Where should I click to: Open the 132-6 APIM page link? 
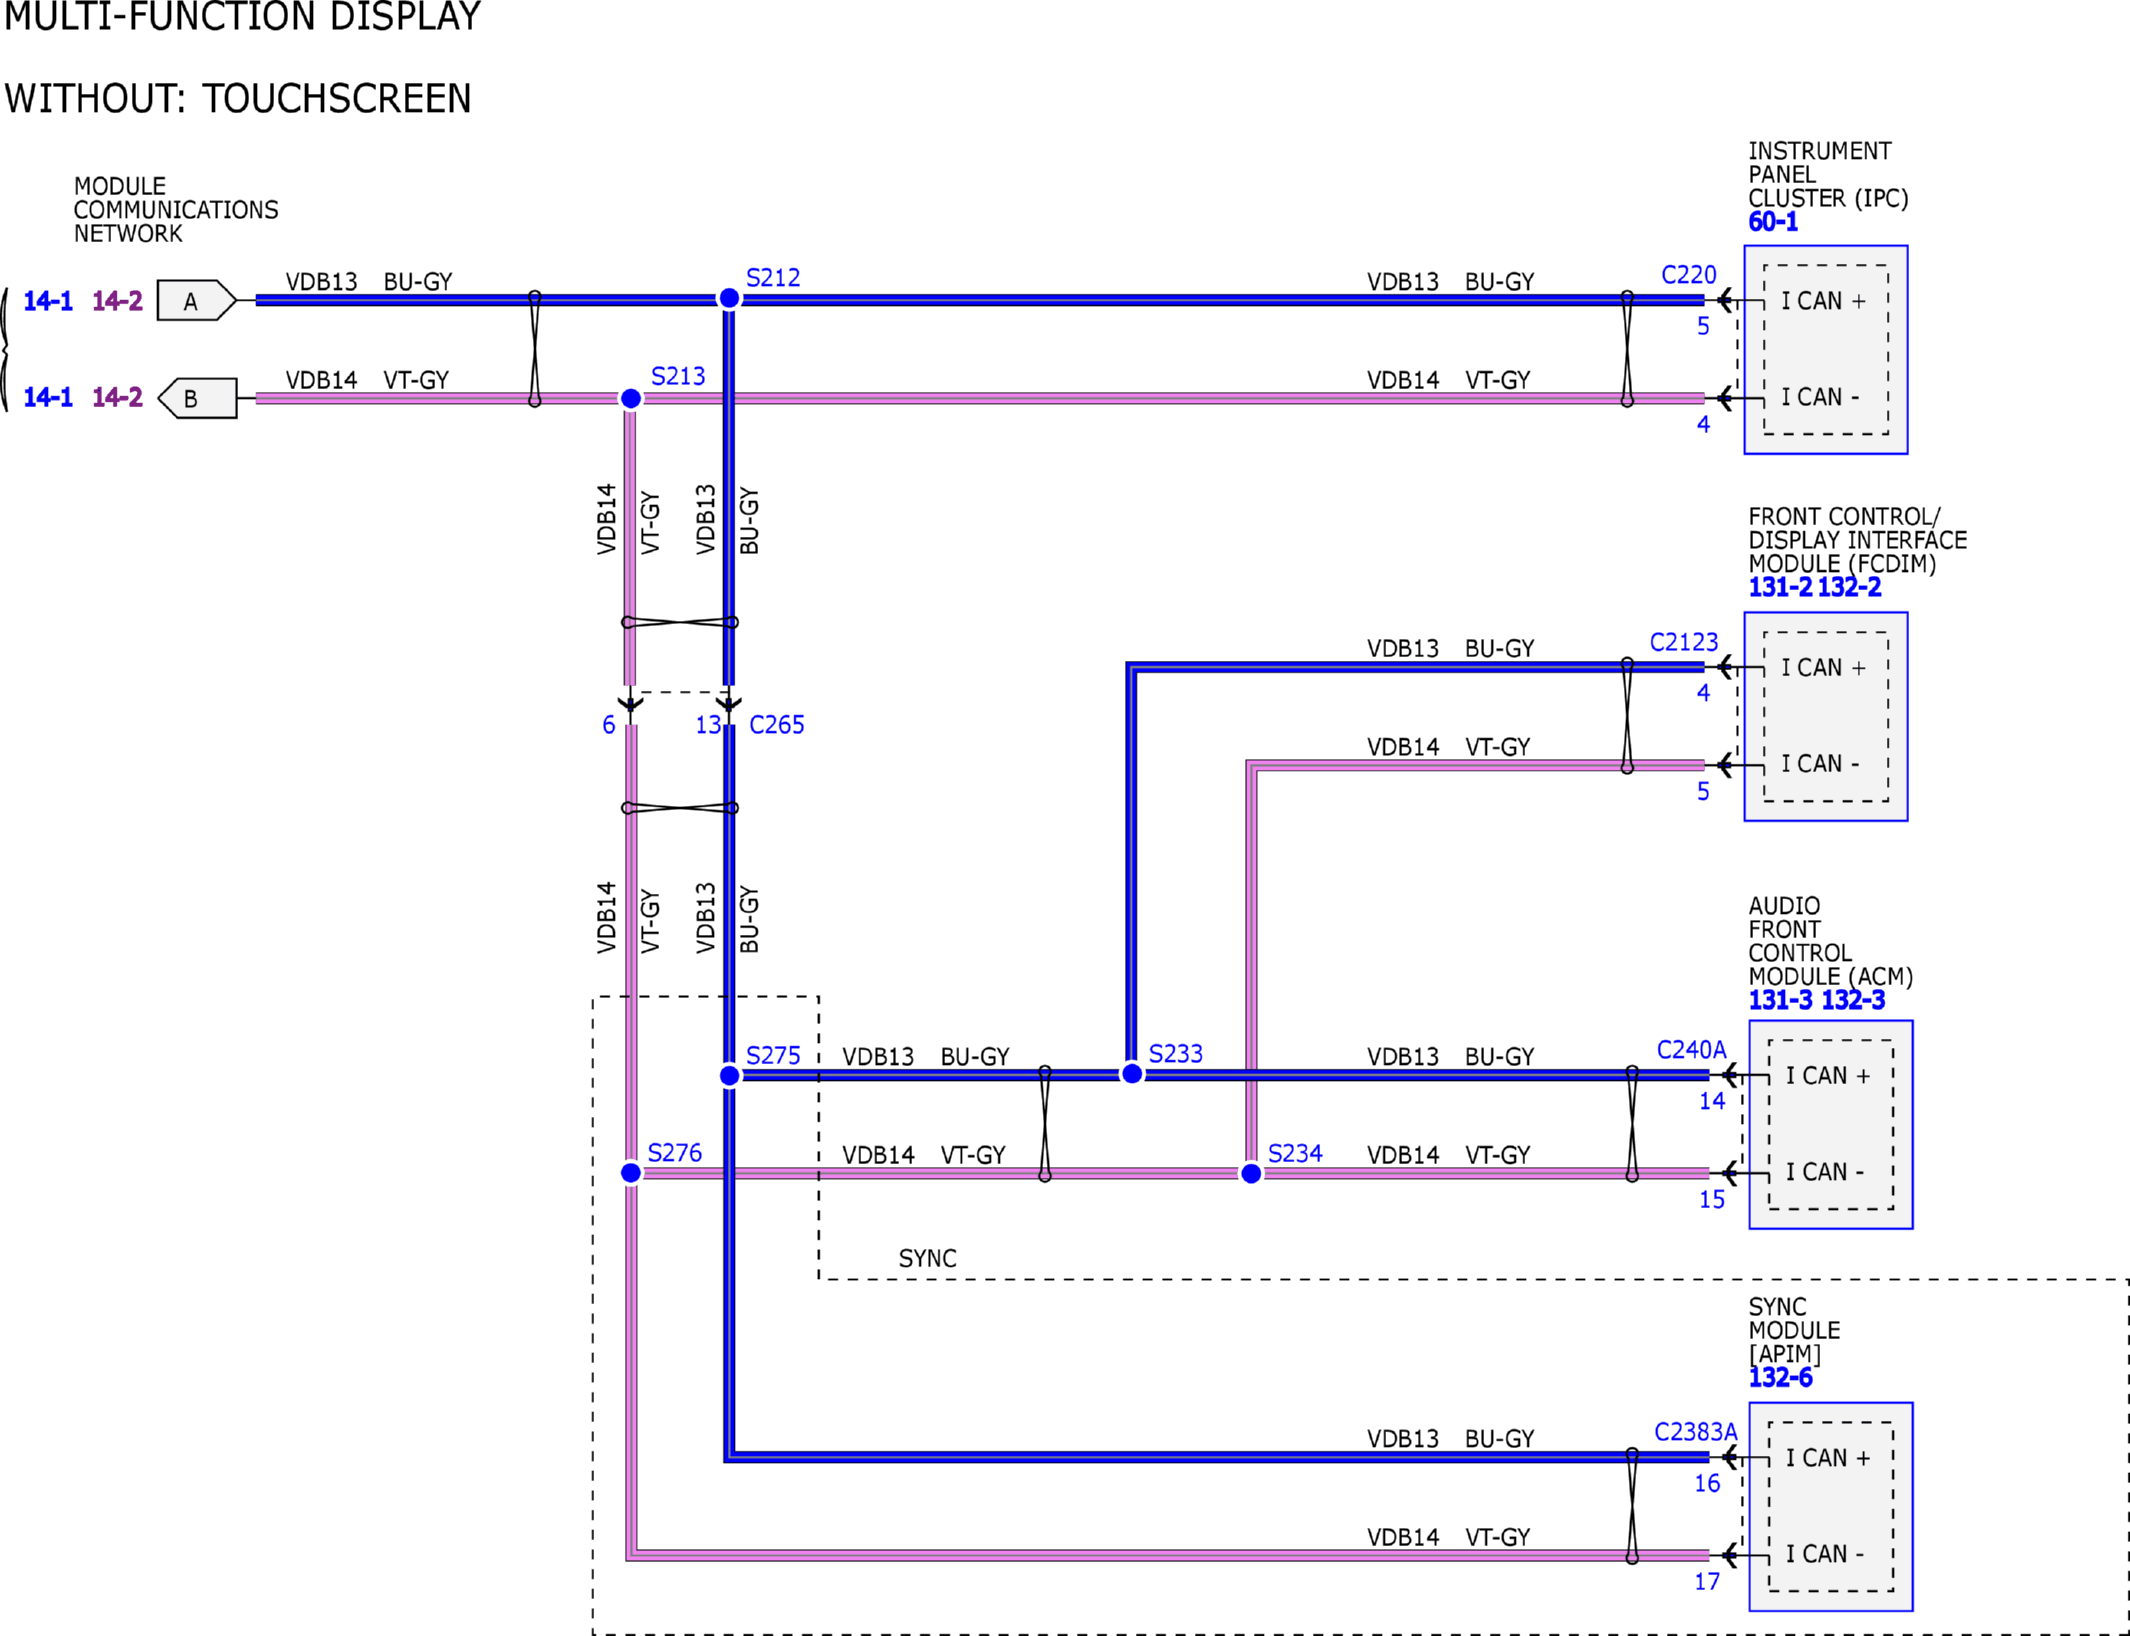[x=1780, y=1377]
